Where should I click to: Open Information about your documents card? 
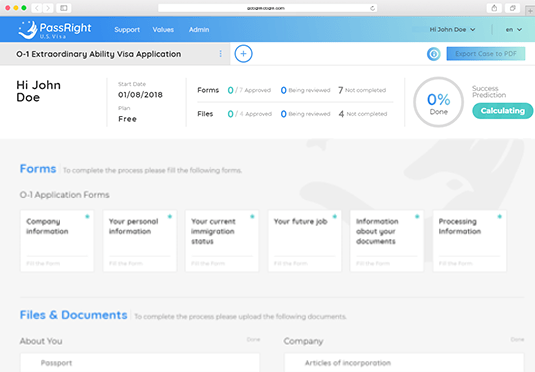point(387,241)
